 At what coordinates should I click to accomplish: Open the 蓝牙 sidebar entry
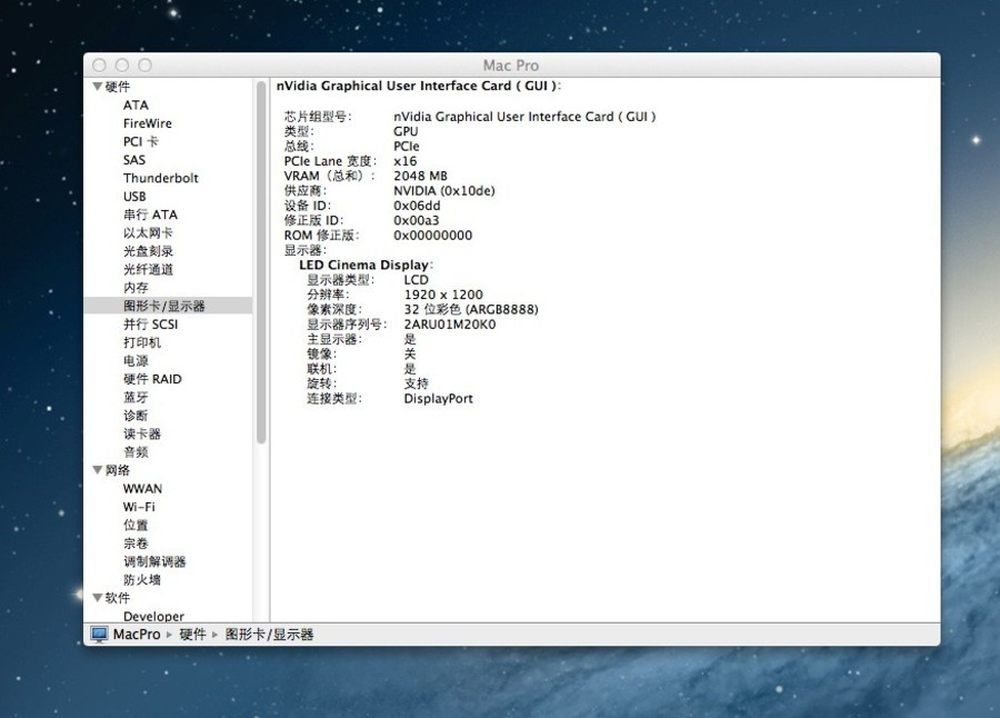click(x=136, y=397)
